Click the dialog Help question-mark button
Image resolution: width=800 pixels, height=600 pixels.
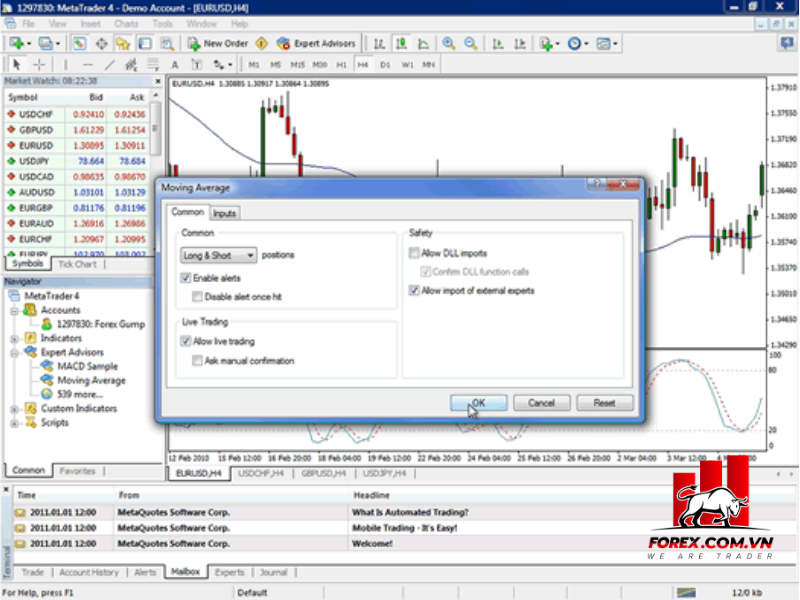(x=596, y=184)
